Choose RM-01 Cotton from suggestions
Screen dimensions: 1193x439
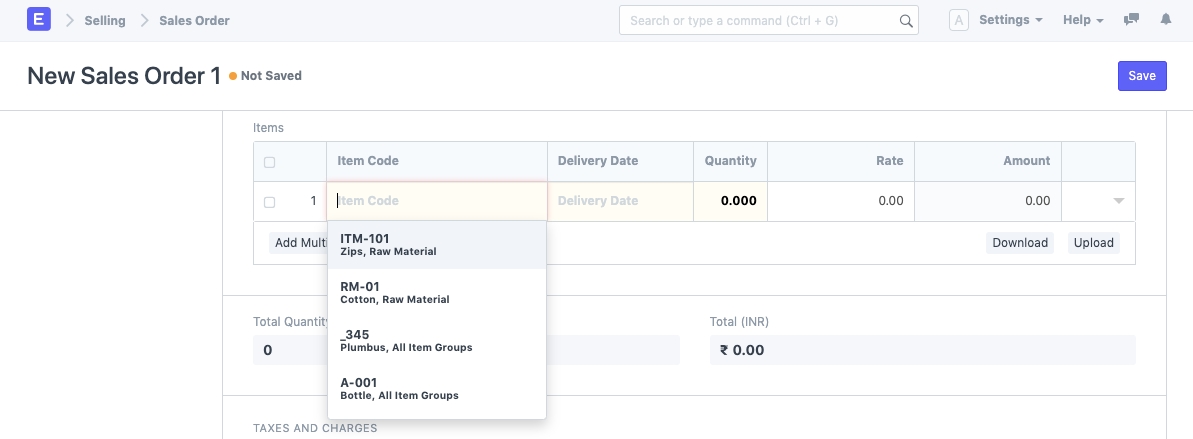436,293
